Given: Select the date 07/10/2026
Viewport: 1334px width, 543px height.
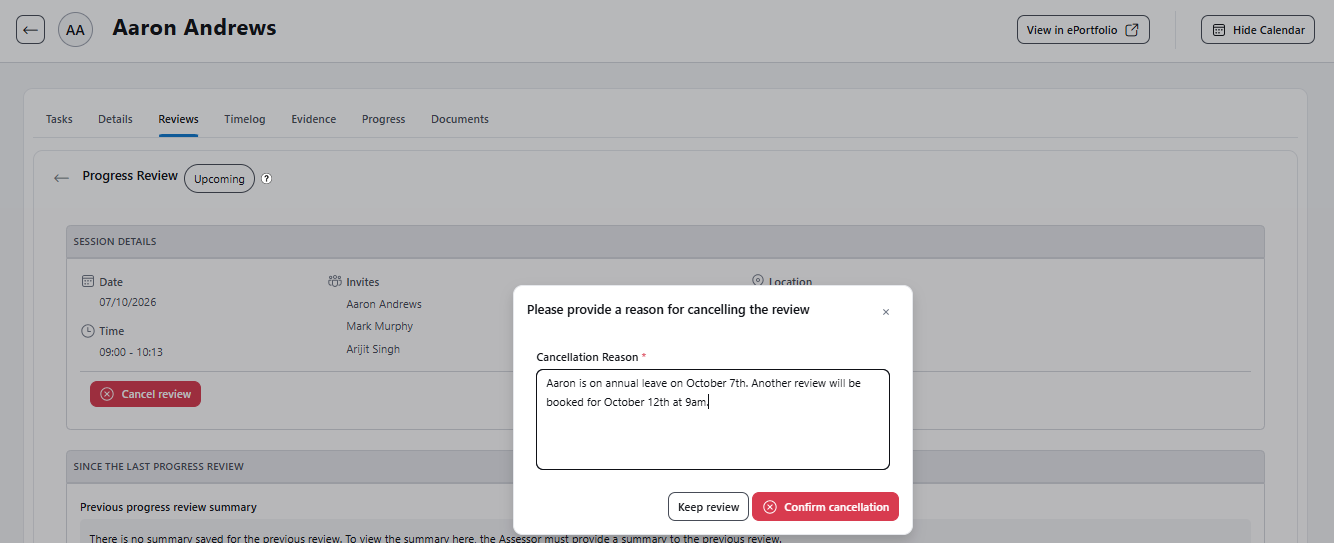Looking at the screenshot, I should tap(128, 302).
